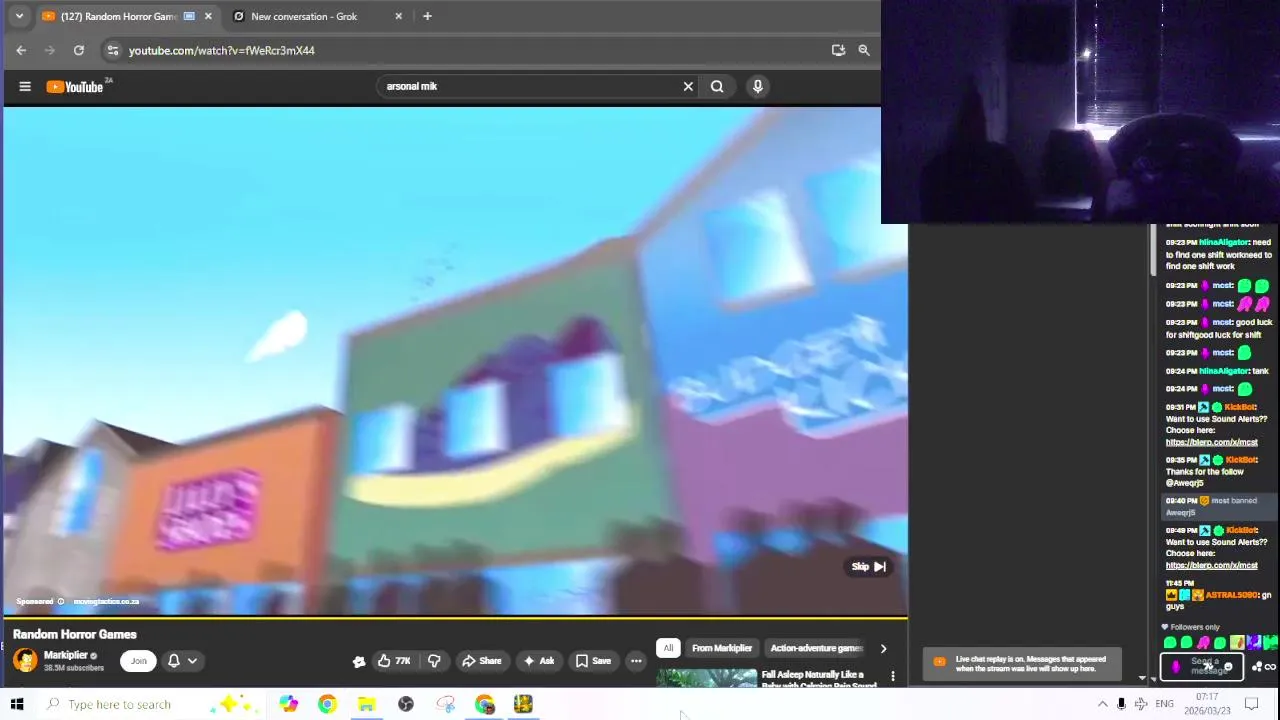Viewport: 1280px width, 720px height.
Task: Join the Markiplier channel membership
Action: [138, 660]
